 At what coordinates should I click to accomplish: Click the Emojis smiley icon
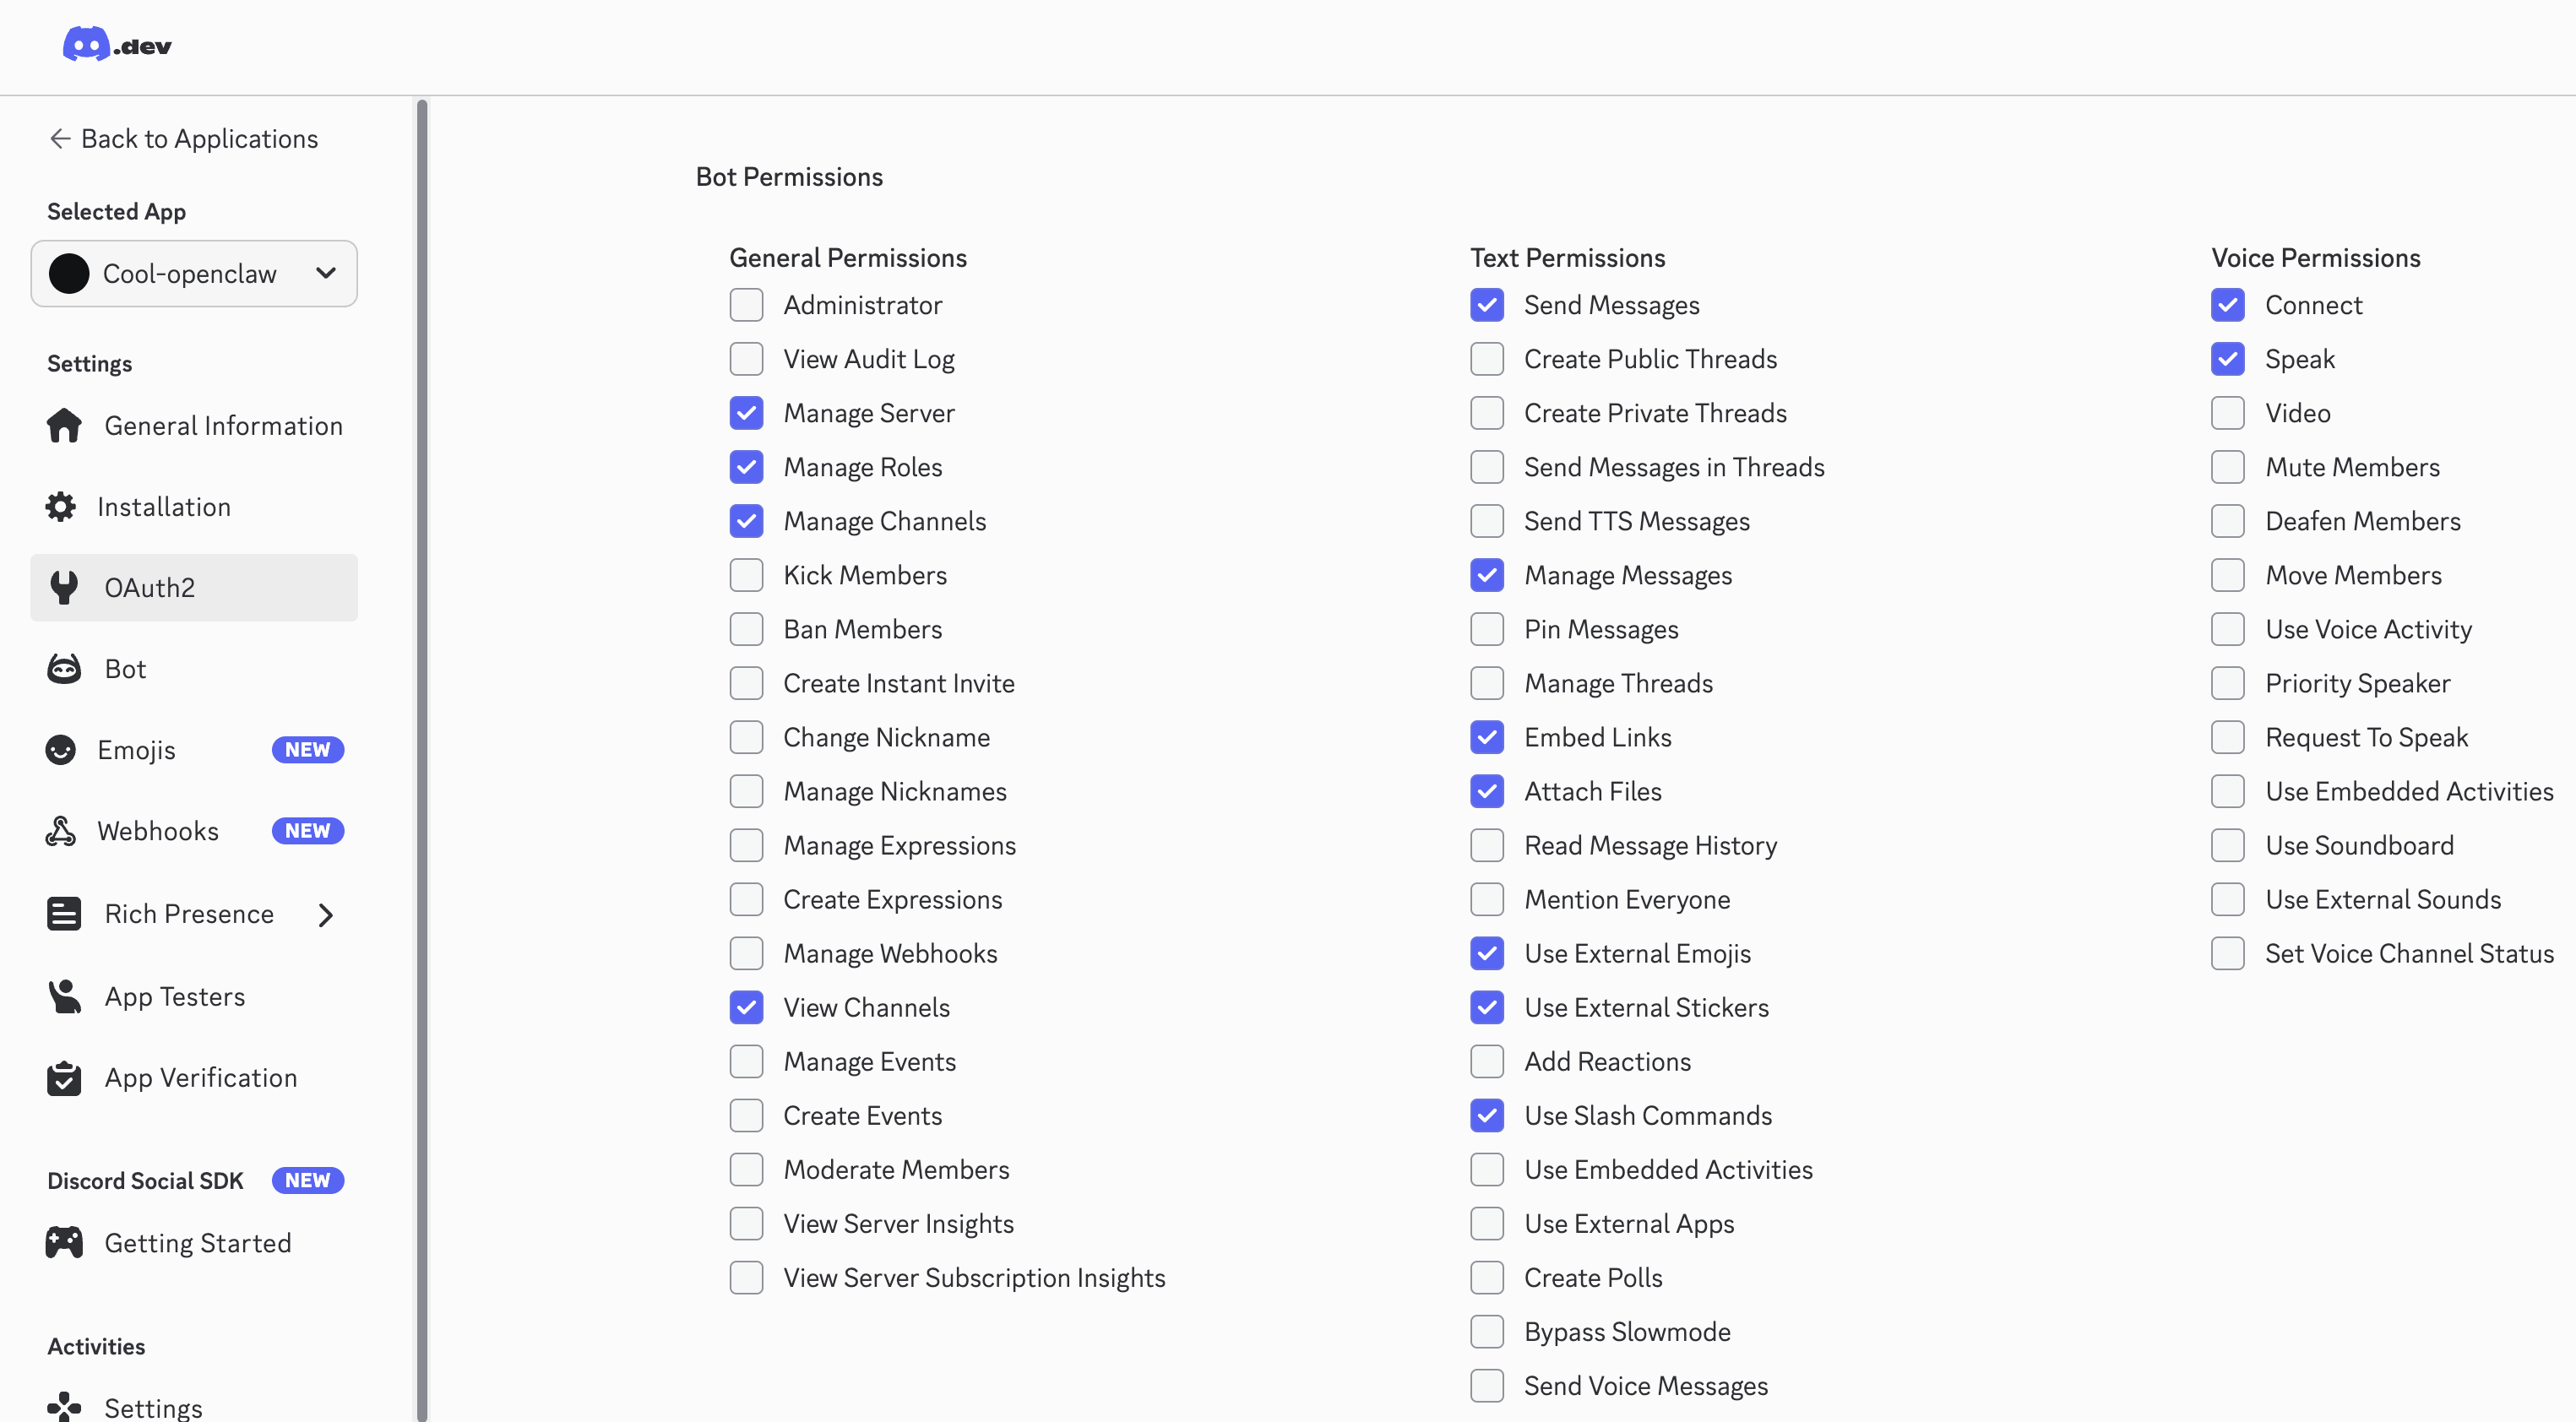(61, 749)
